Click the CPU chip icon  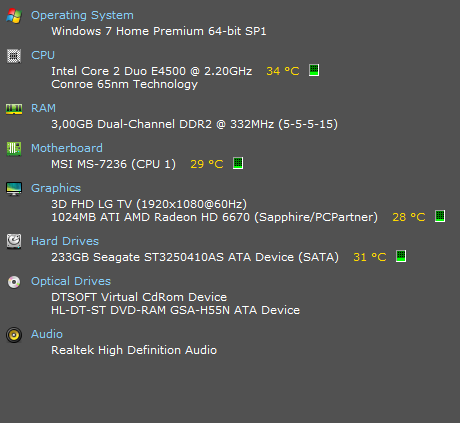(14, 56)
